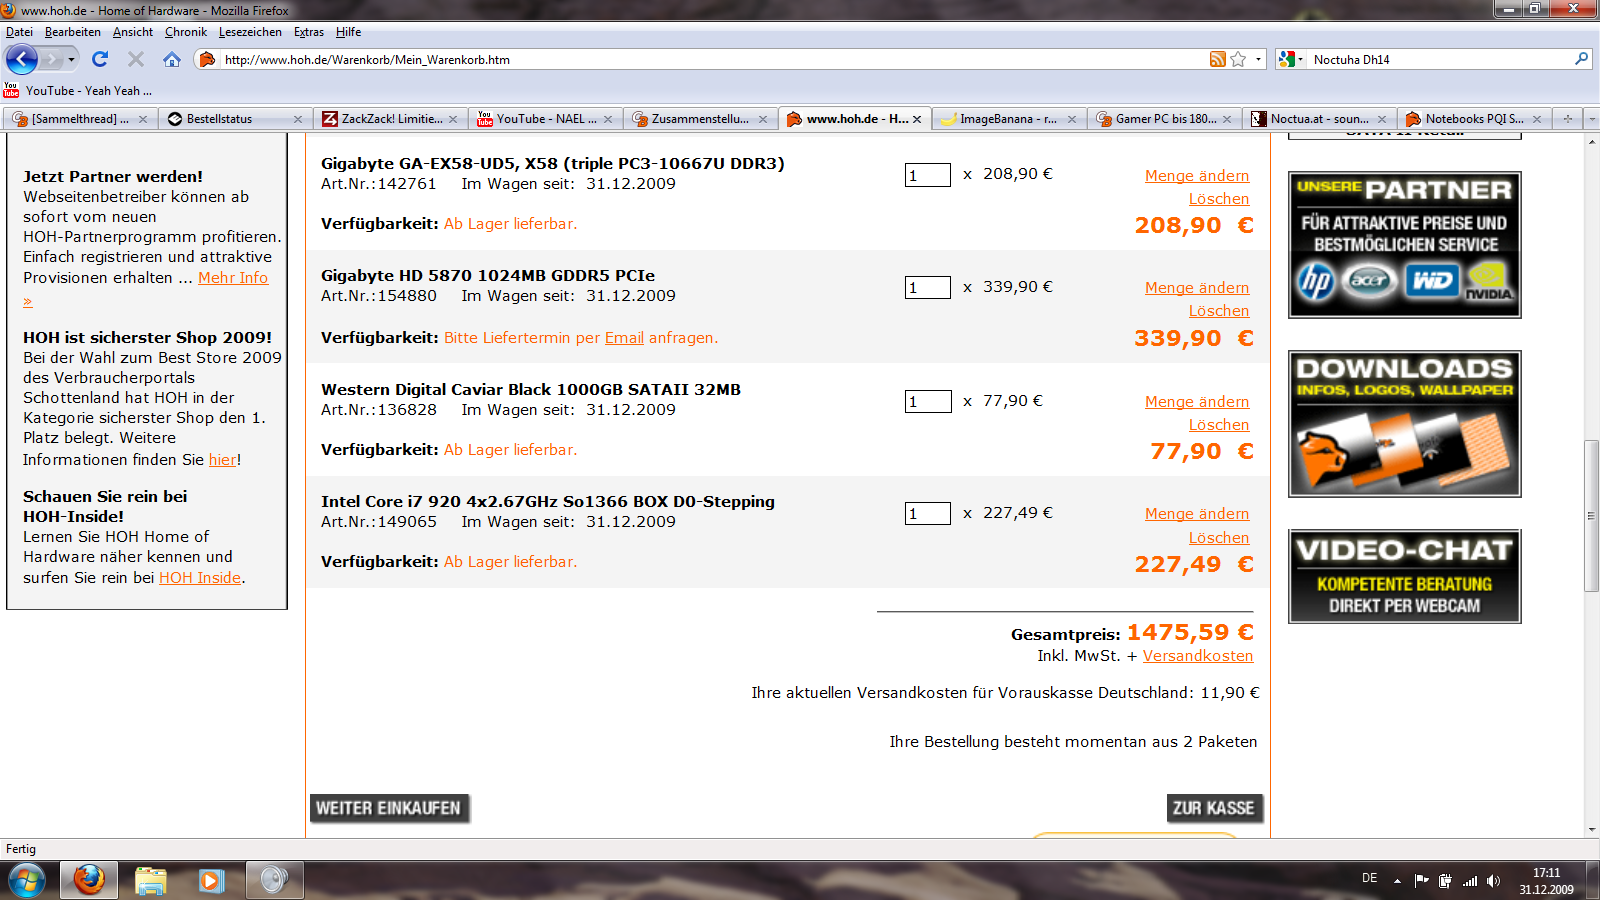1600x900 pixels.
Task: Switch to the Bestellstatus tab
Action: click(234, 119)
